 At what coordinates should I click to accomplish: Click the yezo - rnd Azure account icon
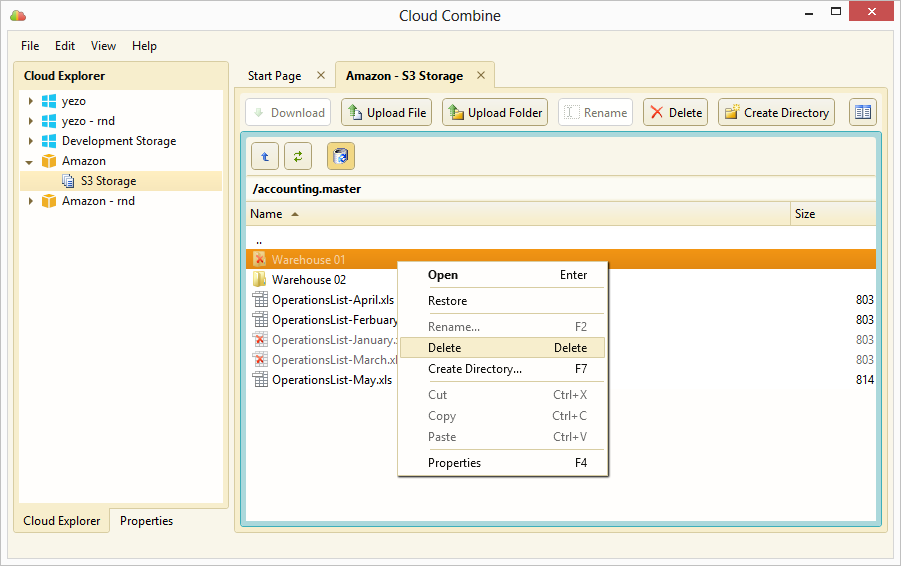[x=49, y=121]
